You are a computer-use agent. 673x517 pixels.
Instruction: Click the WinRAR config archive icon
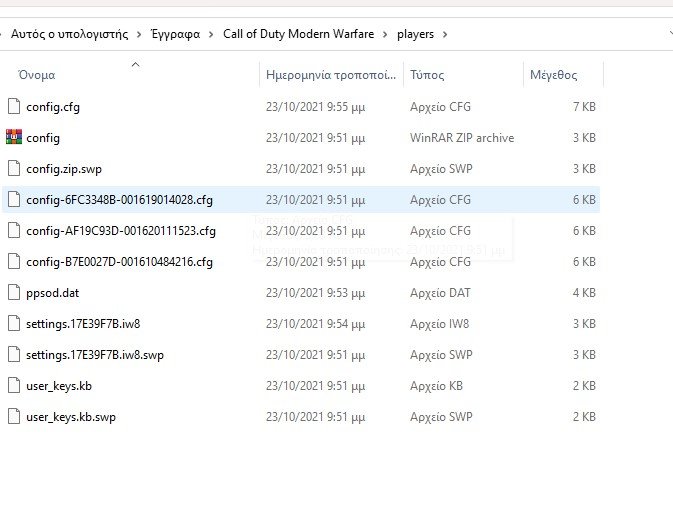[14, 137]
